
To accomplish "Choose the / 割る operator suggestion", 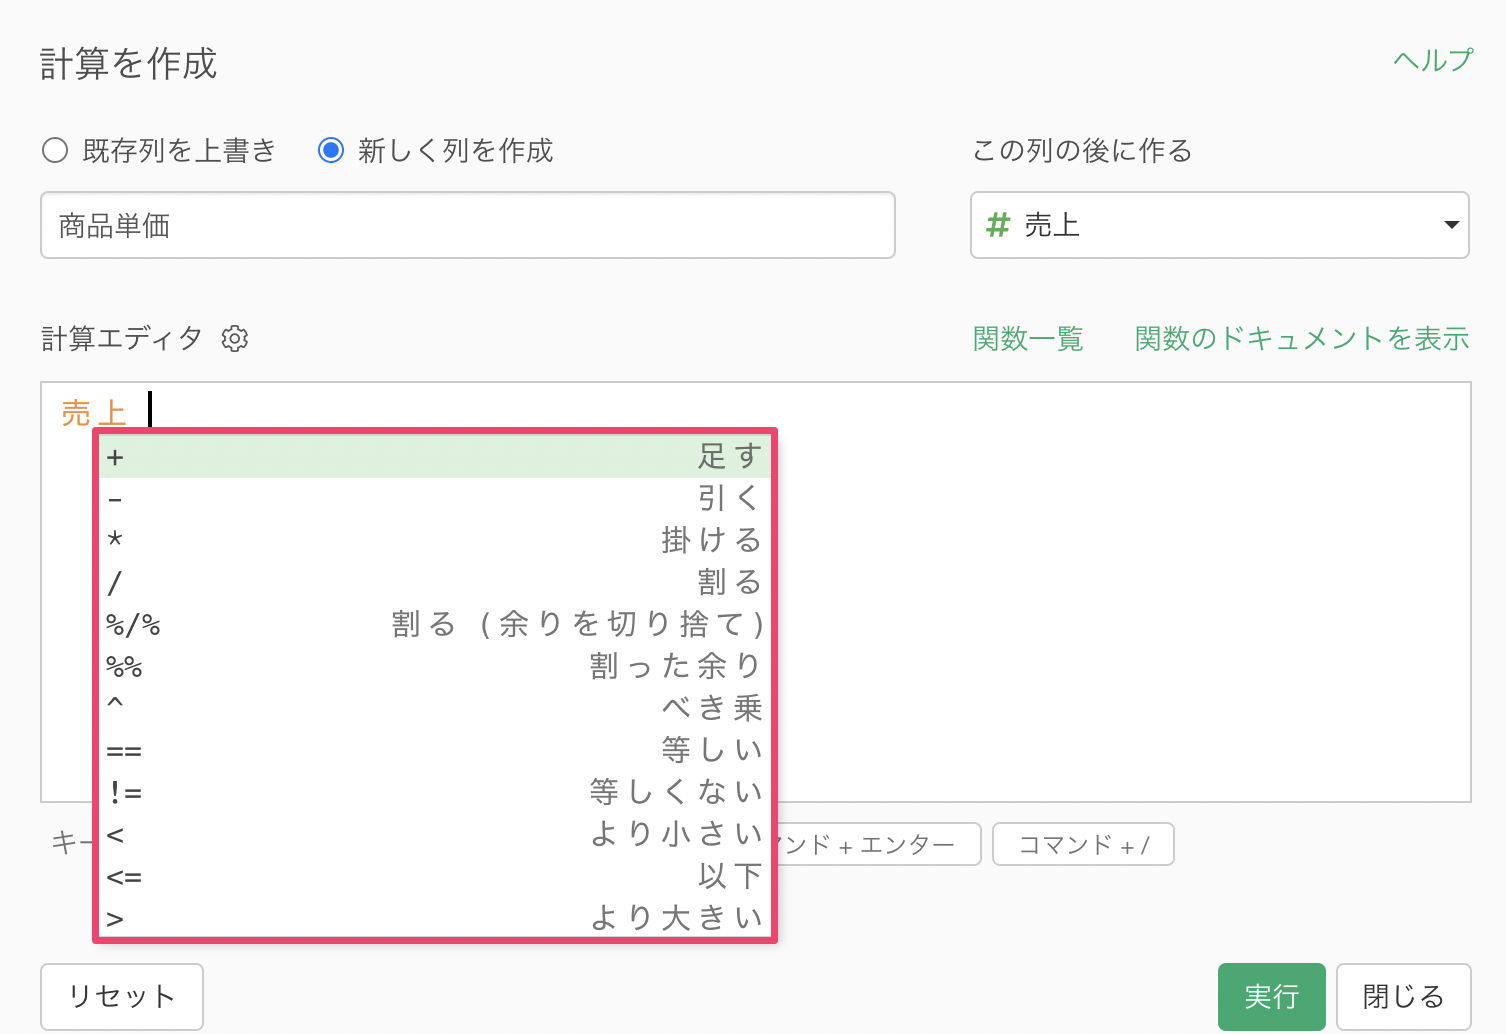I will click(435, 582).
